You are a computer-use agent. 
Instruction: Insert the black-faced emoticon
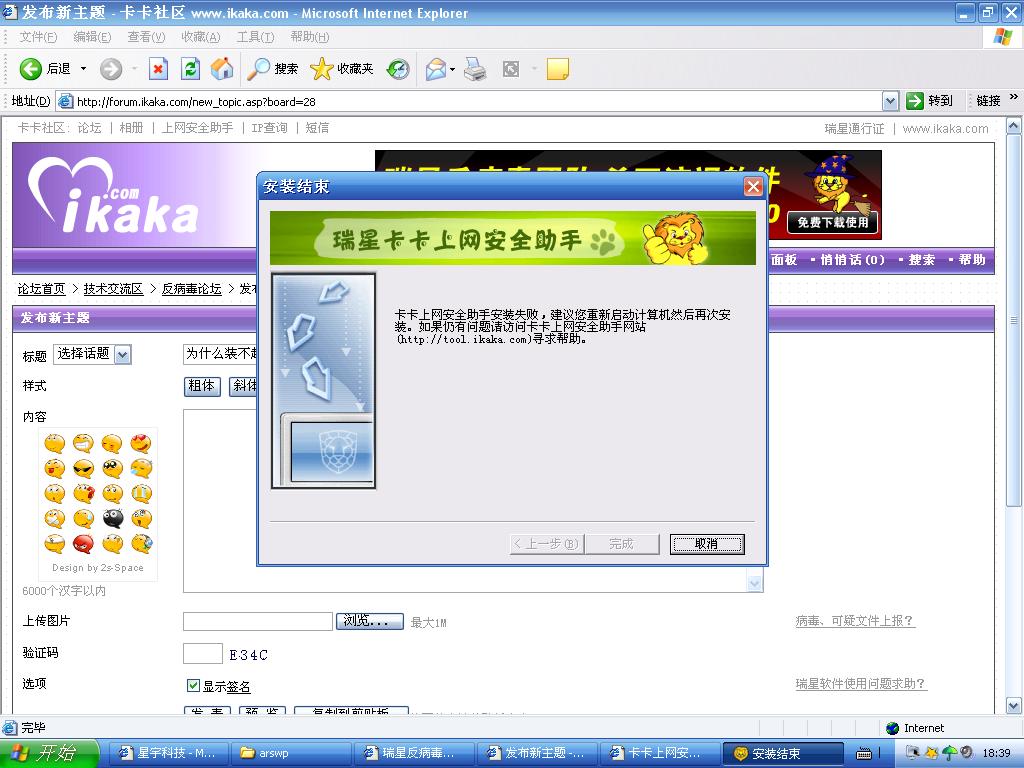(112, 519)
